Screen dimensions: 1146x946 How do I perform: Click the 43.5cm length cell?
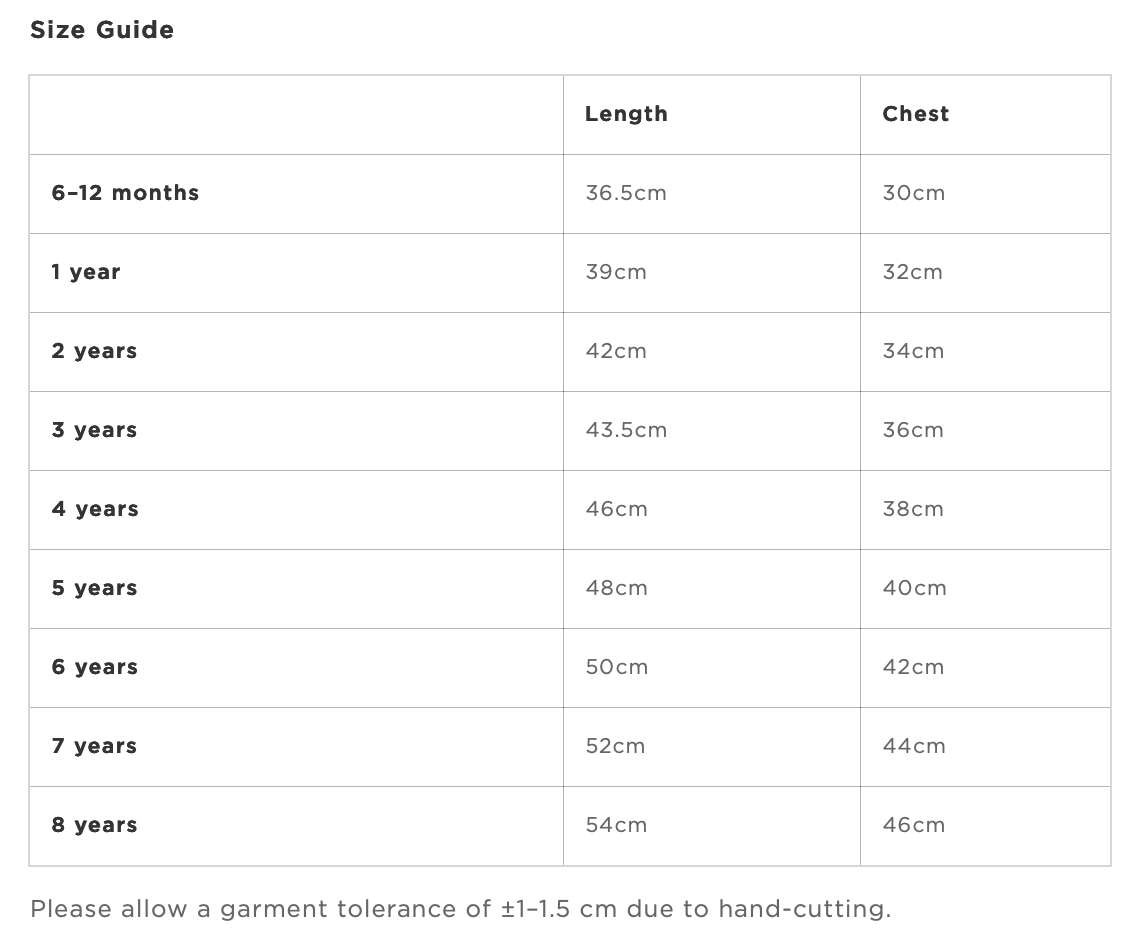point(712,431)
